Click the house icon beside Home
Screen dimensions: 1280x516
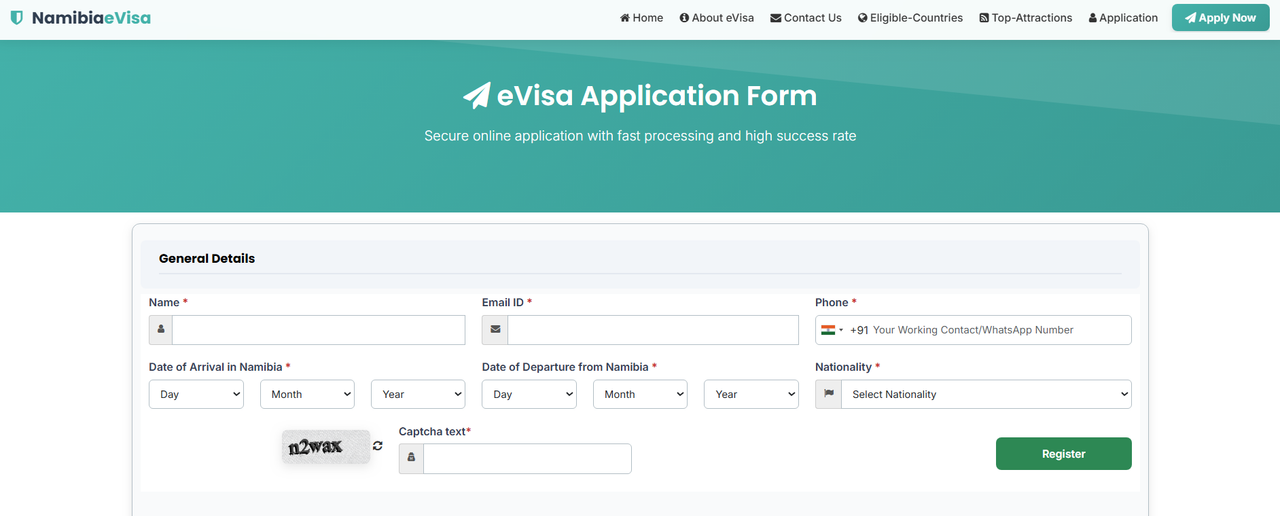pos(625,18)
